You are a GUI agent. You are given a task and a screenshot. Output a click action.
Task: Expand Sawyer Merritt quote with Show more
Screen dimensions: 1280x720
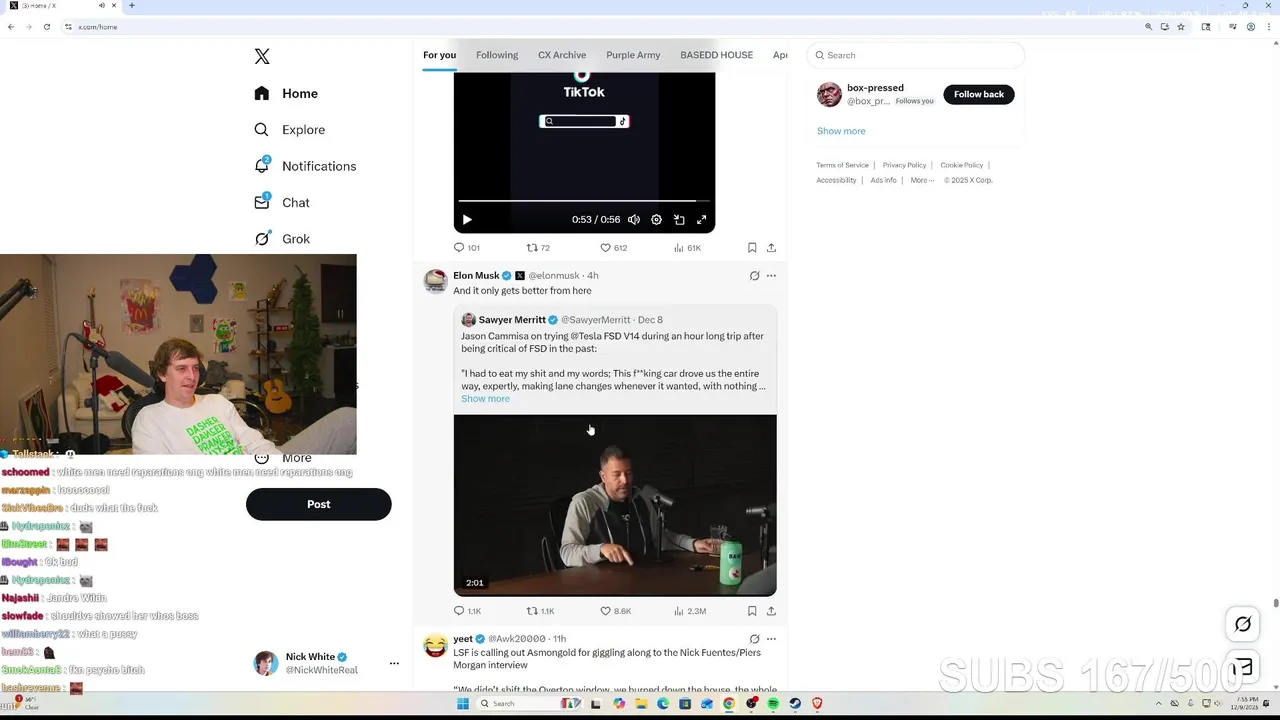click(x=485, y=399)
